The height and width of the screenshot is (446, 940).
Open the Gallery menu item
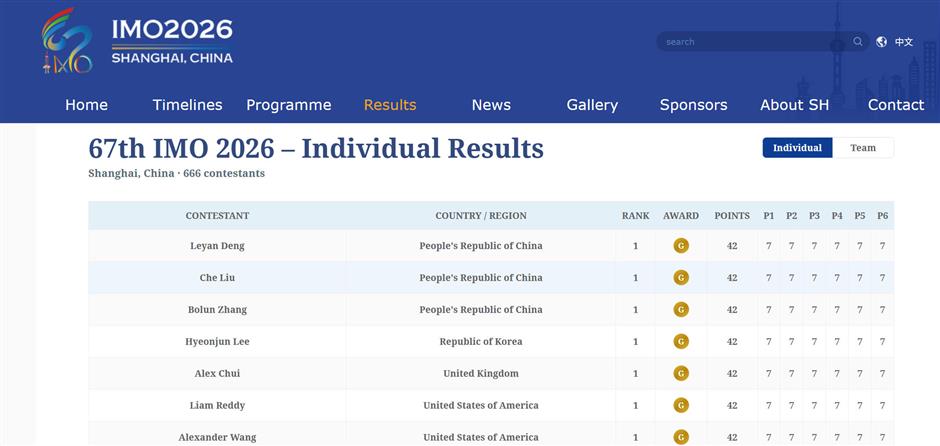click(592, 105)
